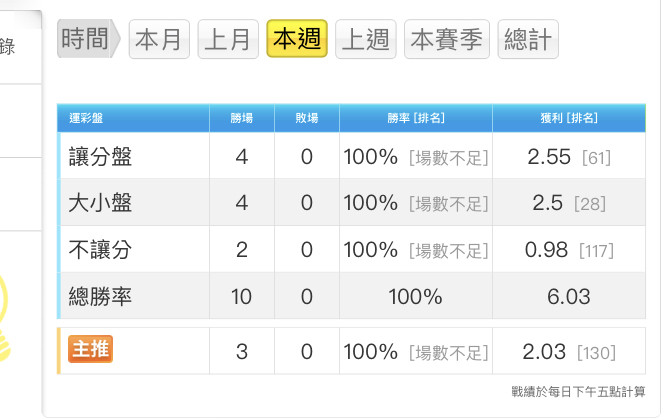
Task: Select the 不讓分 row label
Action: coord(100,250)
